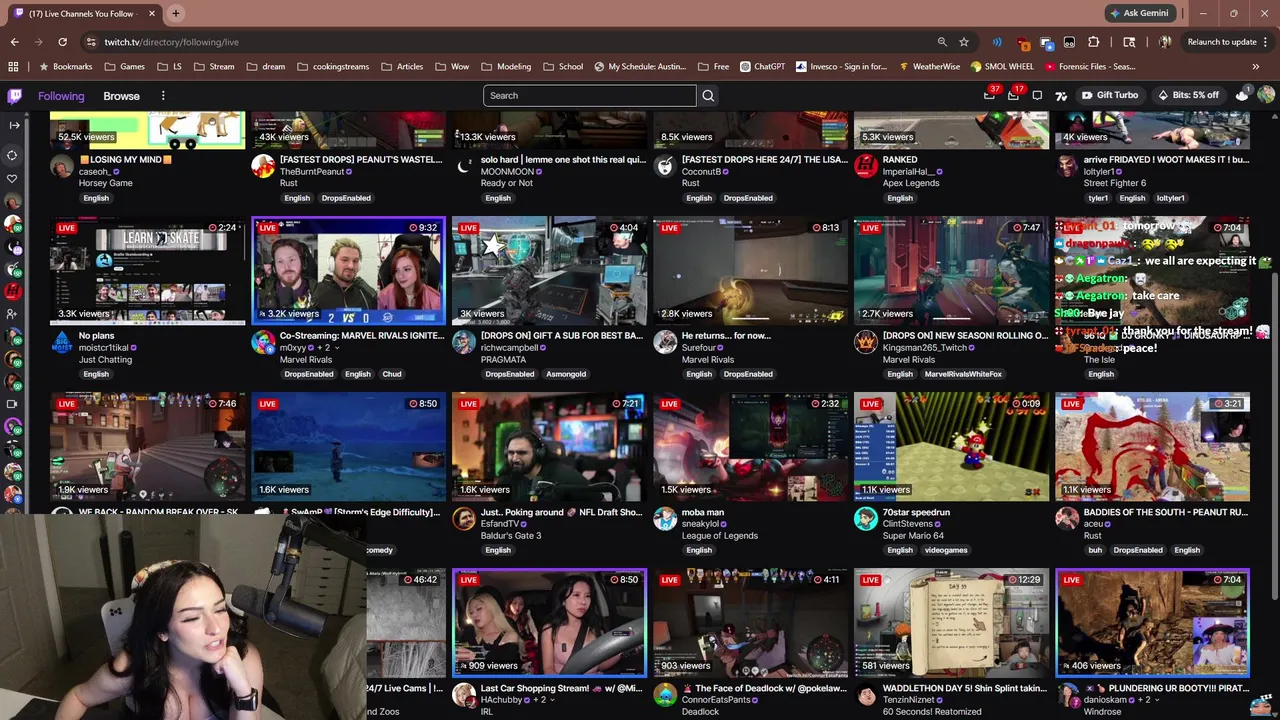Open the Co-Streaming Marvel Rivals stream thumbnail
Viewport: 1280px width, 720px height.
[x=348, y=271]
